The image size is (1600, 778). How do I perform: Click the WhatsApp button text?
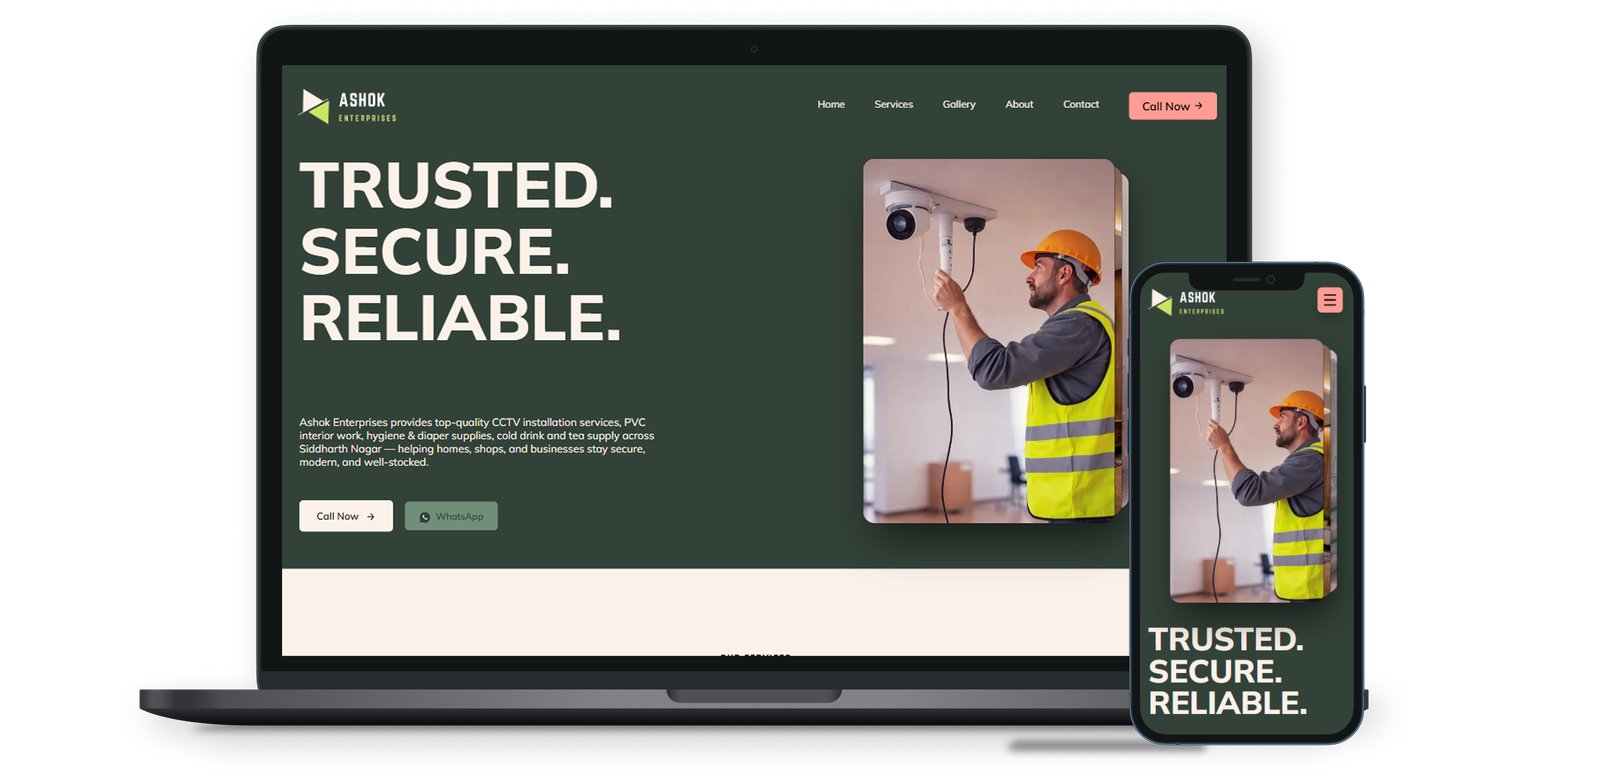coord(459,517)
